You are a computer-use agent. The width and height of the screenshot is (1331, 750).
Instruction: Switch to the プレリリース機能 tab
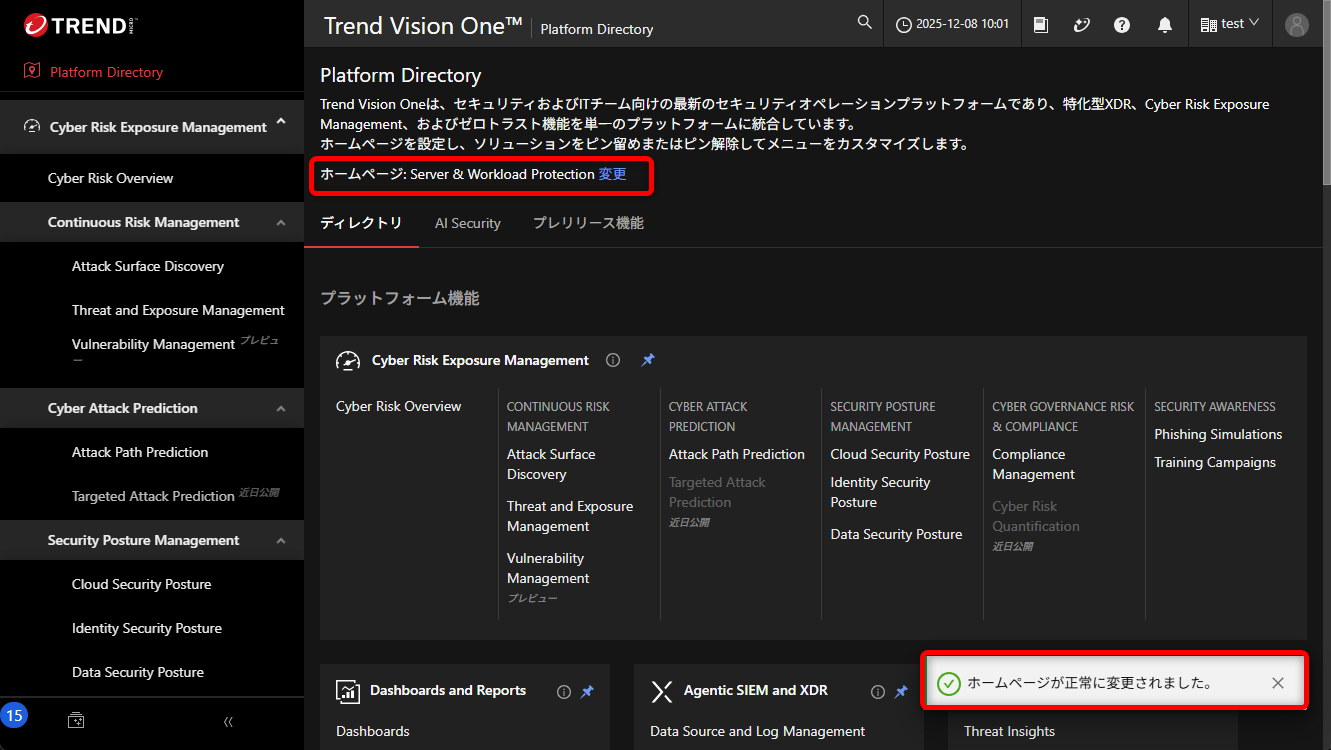click(588, 223)
